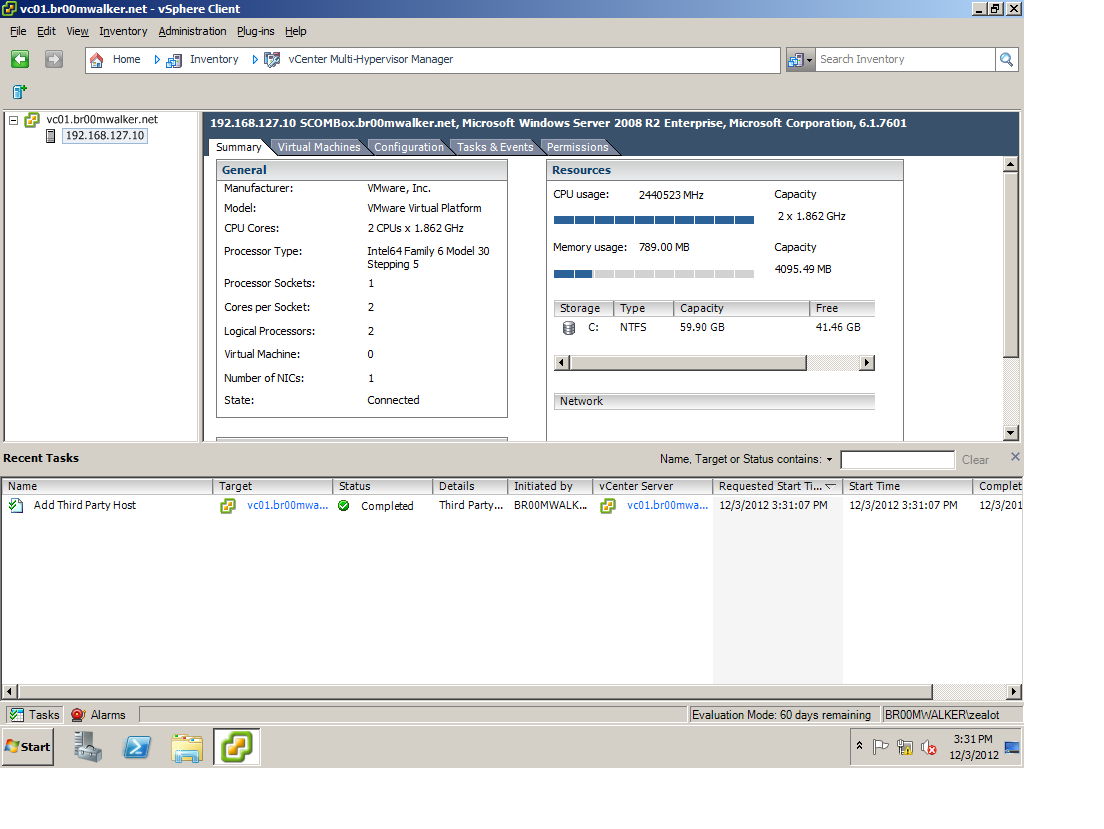Click the Status column header in Recent Tasks
Screen dimensions: 1104x829
coord(382,486)
